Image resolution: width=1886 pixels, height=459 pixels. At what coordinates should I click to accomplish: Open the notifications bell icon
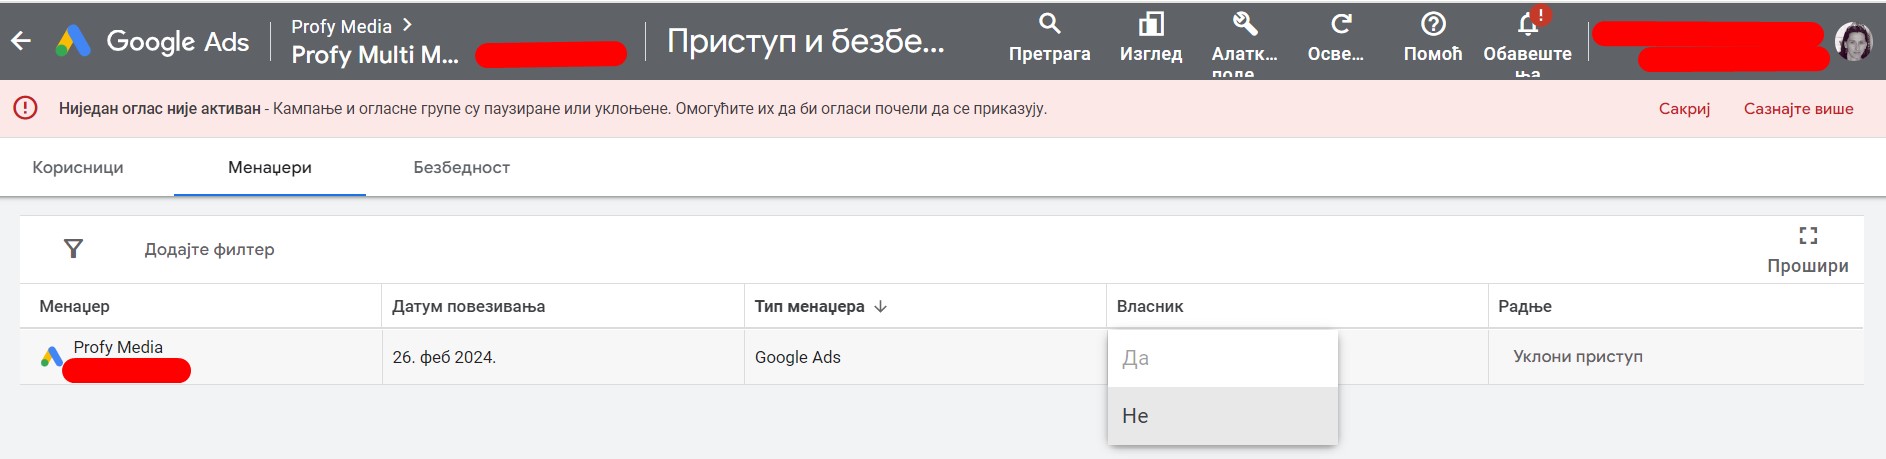click(1528, 24)
